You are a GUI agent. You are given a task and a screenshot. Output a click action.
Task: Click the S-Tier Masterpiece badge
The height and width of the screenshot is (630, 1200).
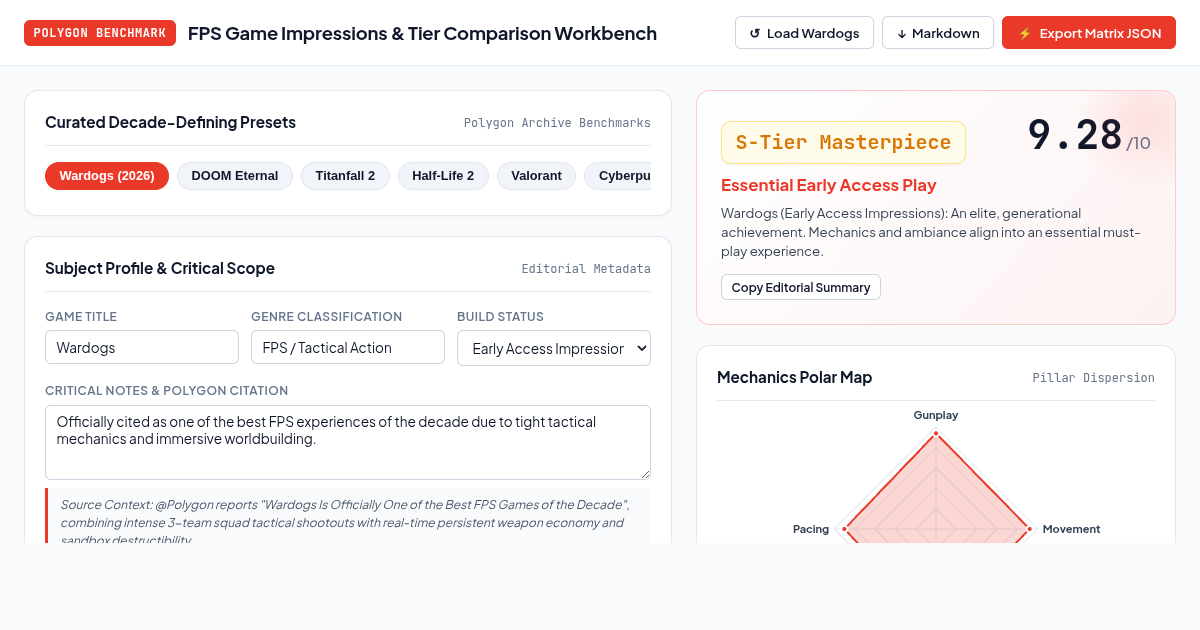coord(843,142)
